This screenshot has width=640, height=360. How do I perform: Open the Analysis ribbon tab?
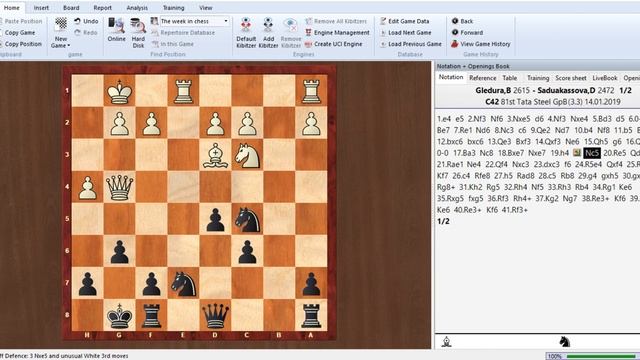137,8
